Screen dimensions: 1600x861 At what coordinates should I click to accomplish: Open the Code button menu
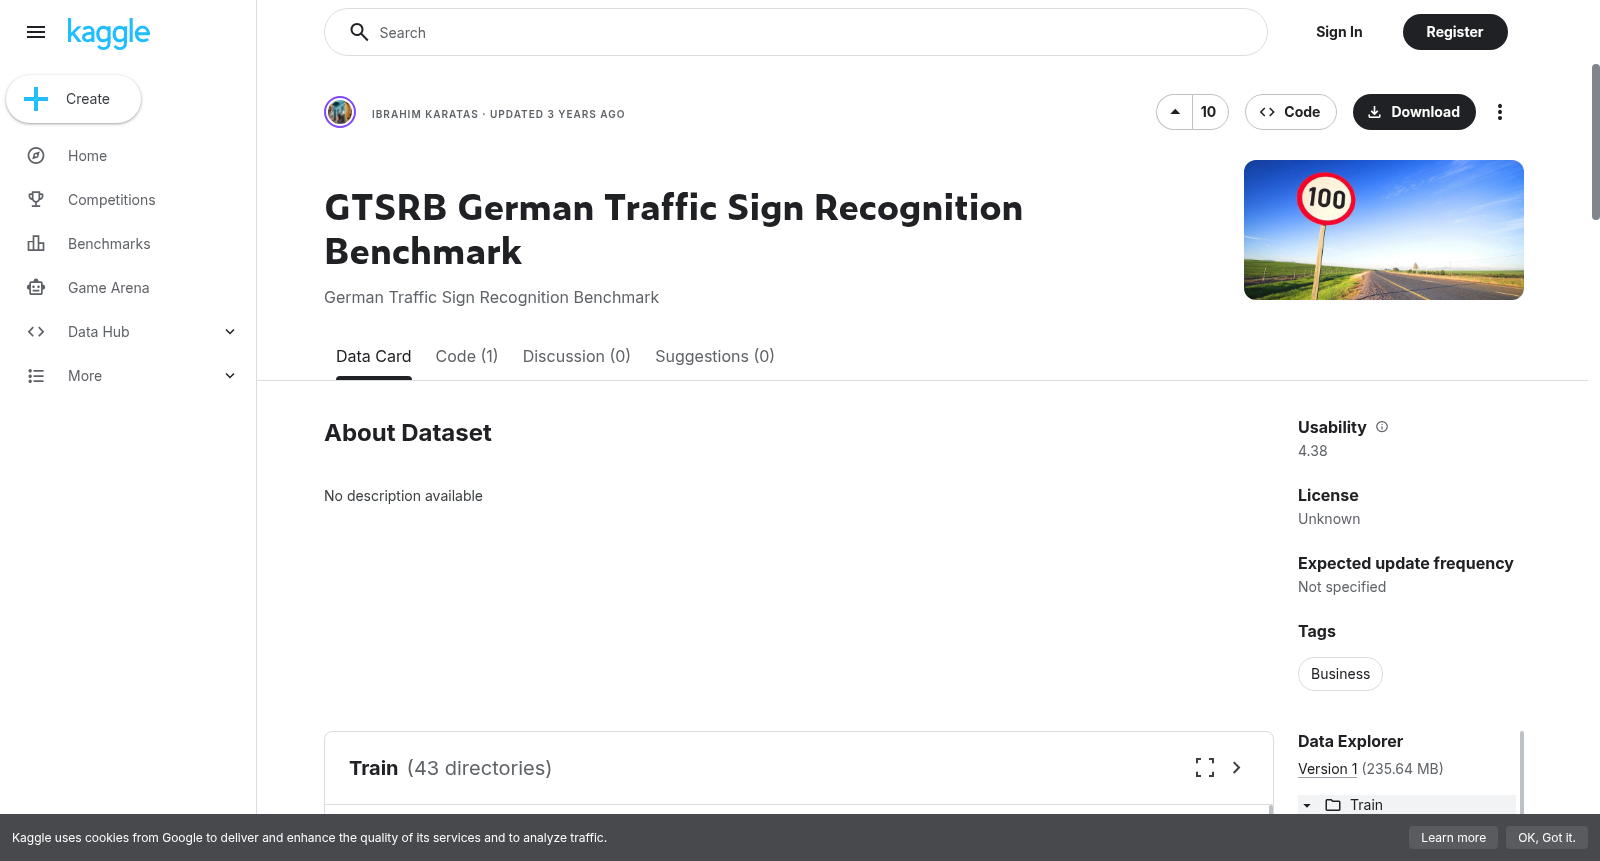1291,112
